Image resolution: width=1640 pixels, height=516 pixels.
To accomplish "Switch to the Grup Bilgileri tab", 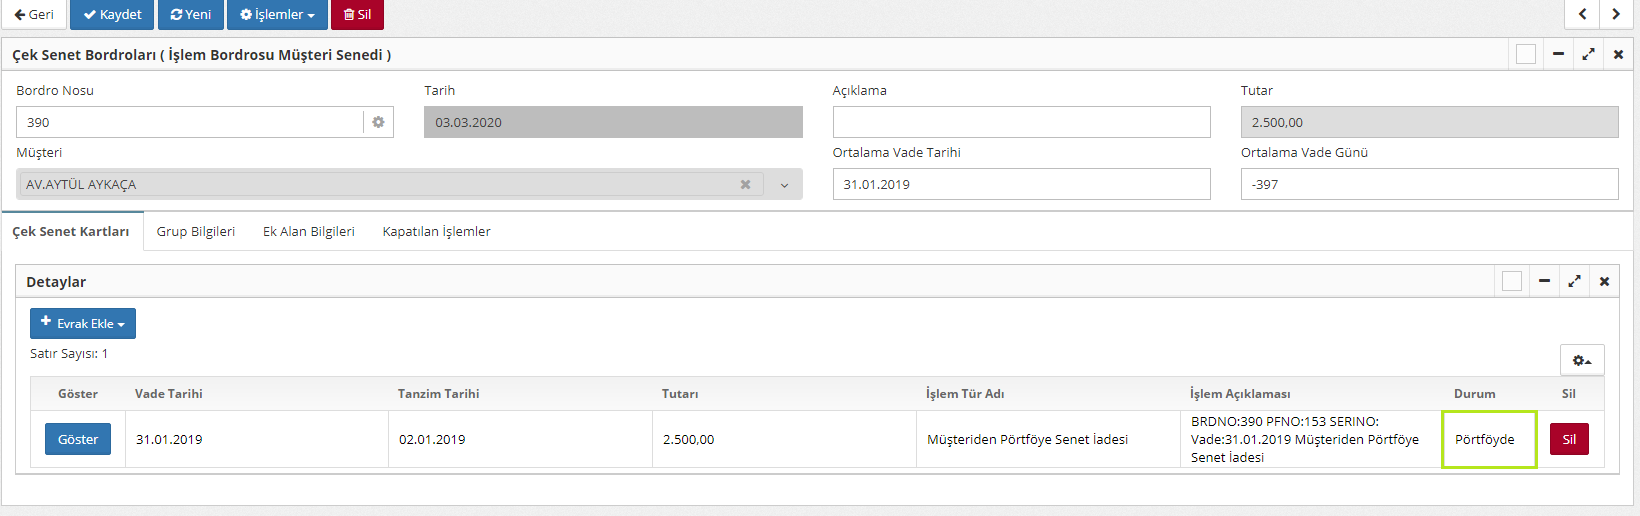I will pyautogui.click(x=196, y=232).
